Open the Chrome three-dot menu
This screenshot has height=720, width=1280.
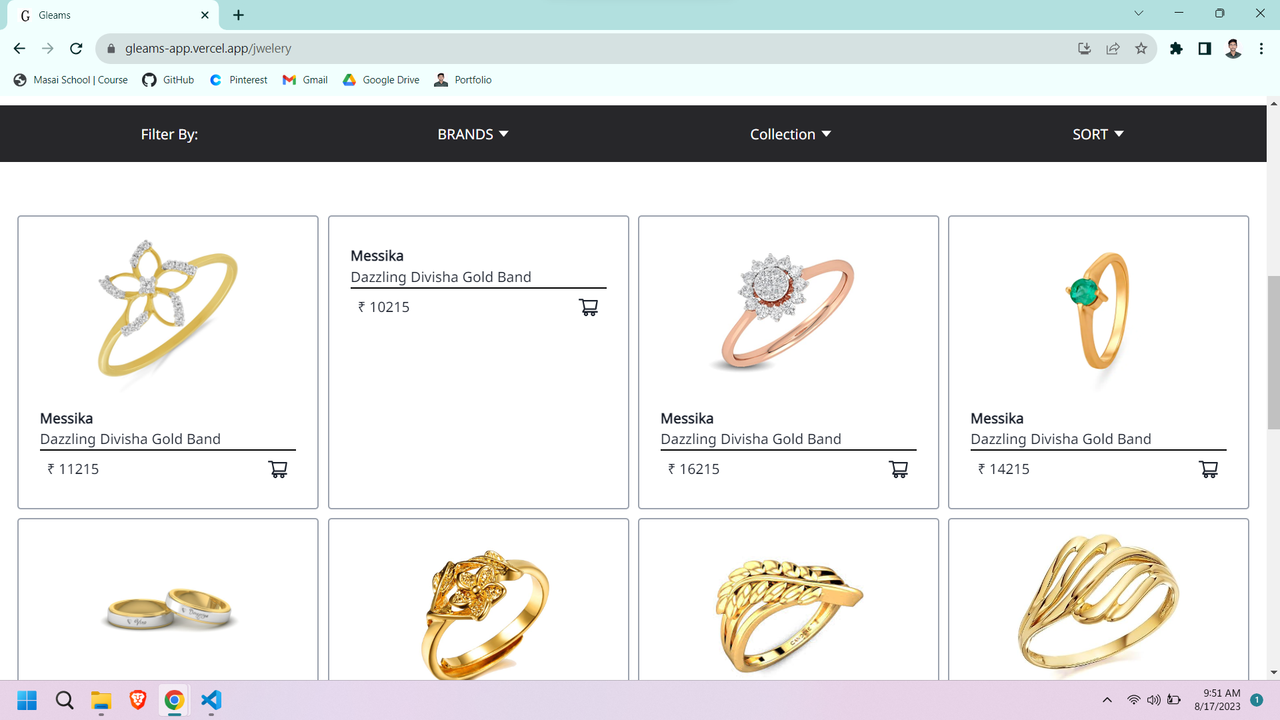click(x=1262, y=48)
